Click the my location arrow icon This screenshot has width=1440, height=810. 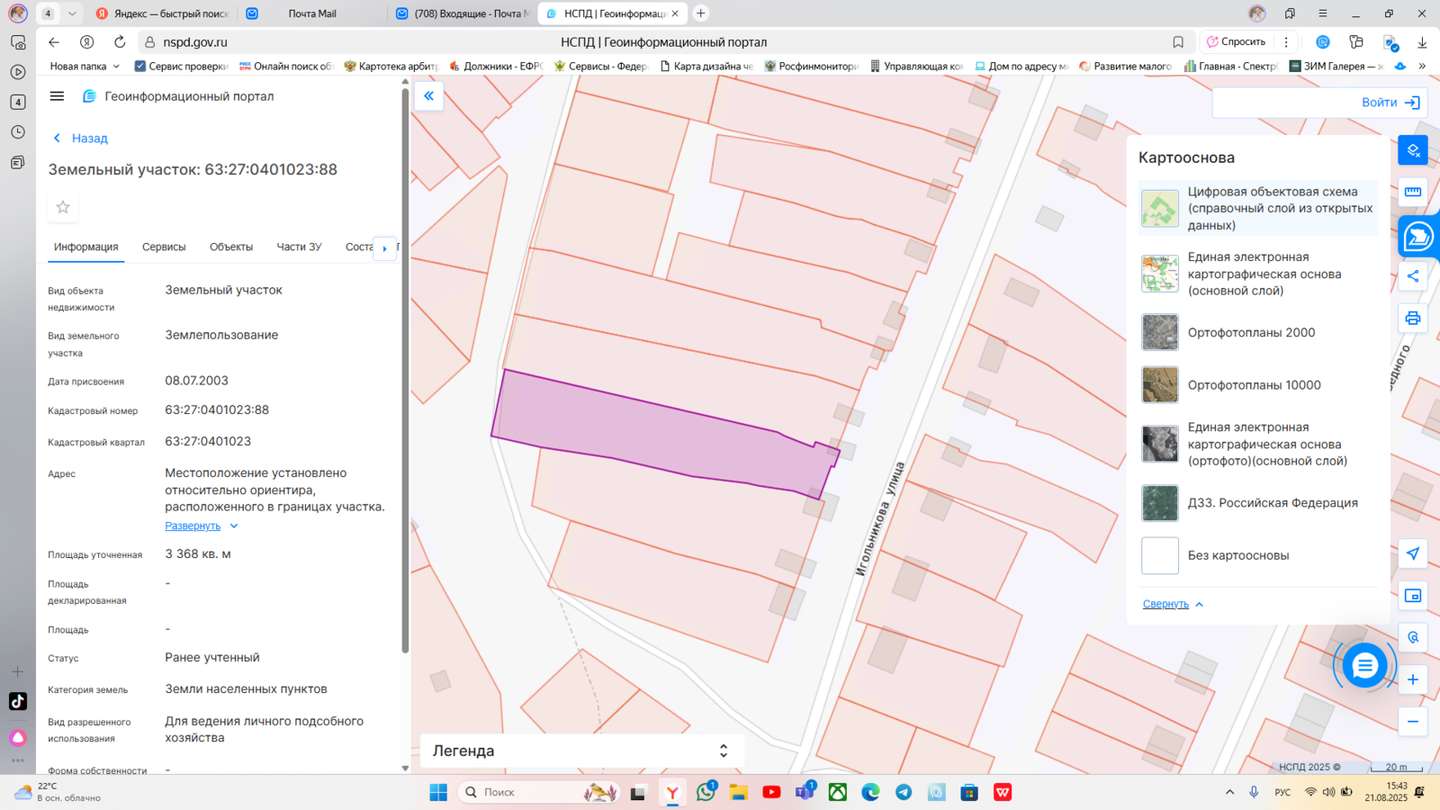[x=1412, y=553]
